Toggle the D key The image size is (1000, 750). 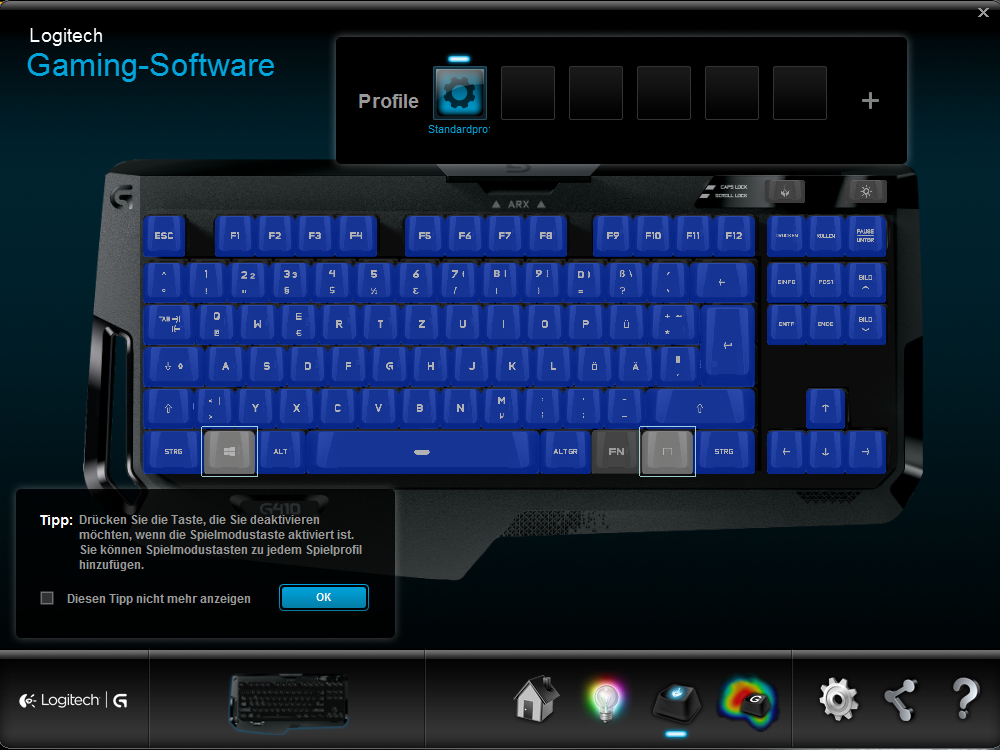tap(307, 367)
